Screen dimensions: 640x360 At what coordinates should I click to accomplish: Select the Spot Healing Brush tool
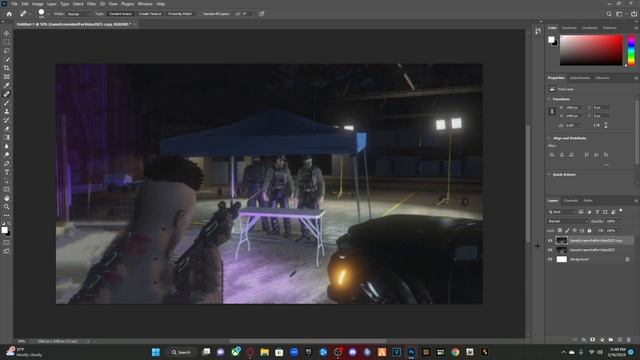click(7, 94)
